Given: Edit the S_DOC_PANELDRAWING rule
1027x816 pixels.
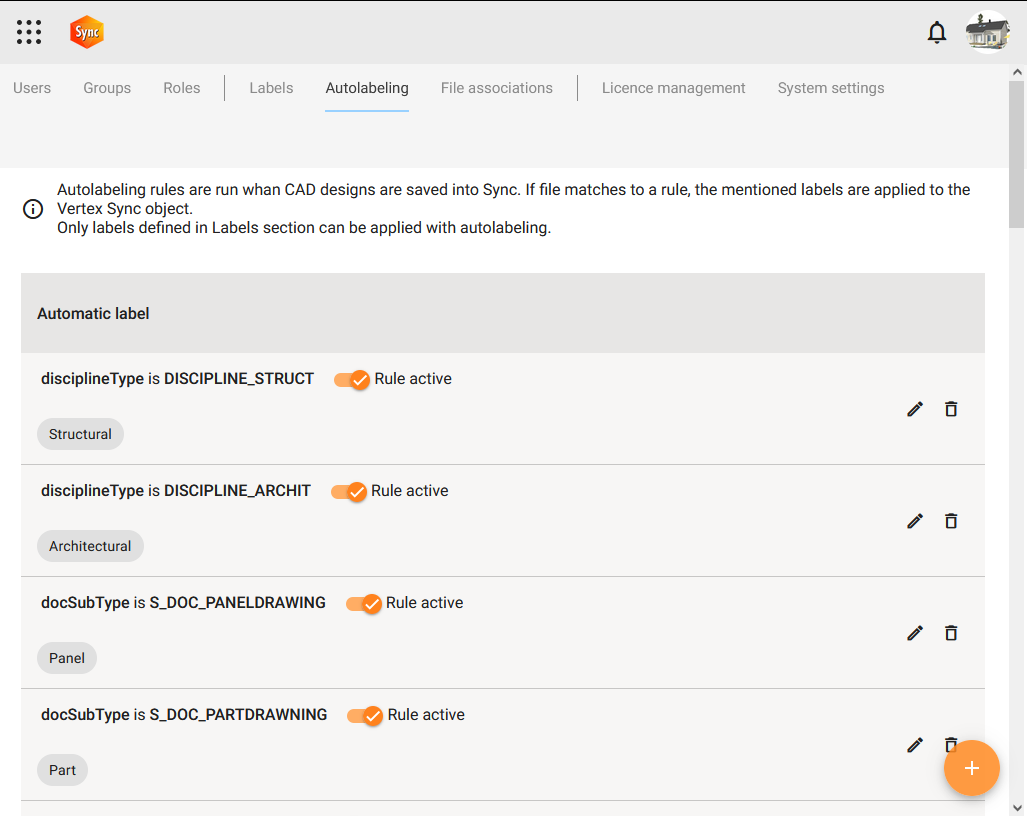Looking at the screenshot, I should click(x=915, y=633).
